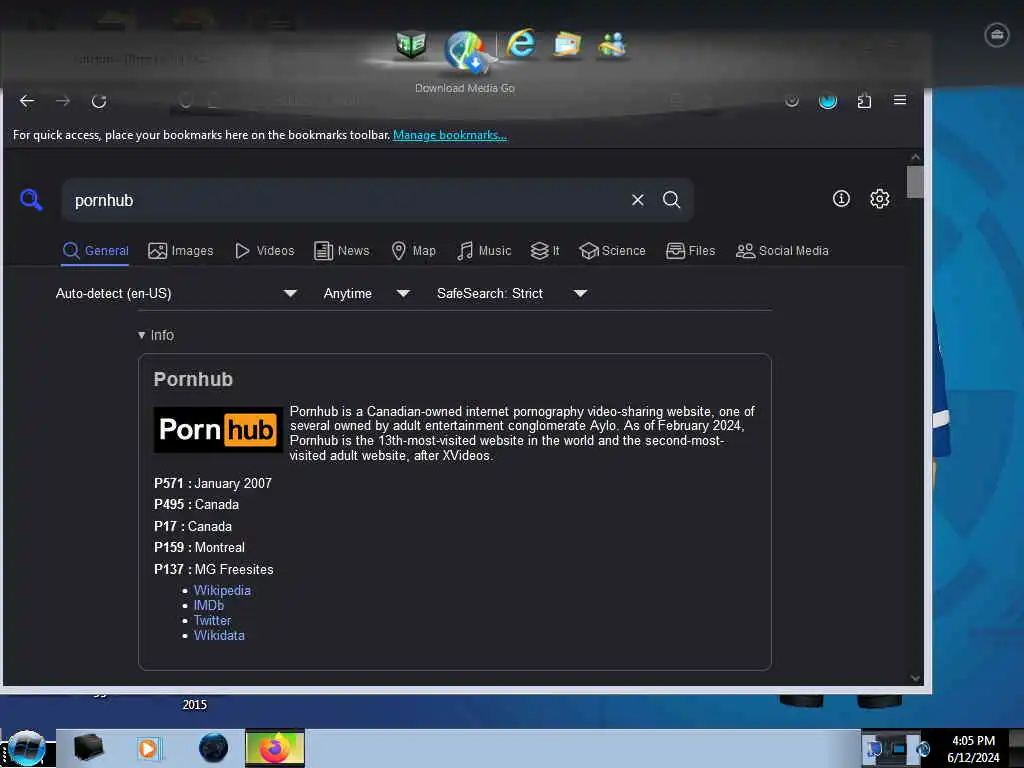Open the Twitter link in Info box
The image size is (1024, 768).
(x=212, y=620)
